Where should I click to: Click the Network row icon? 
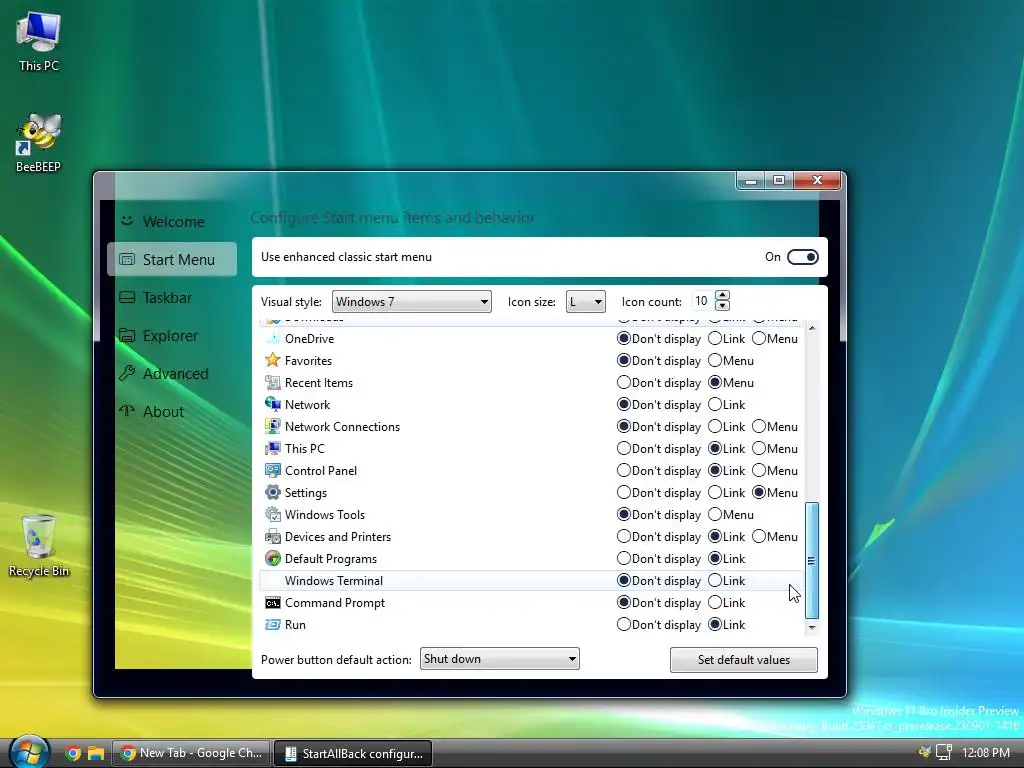(x=272, y=404)
